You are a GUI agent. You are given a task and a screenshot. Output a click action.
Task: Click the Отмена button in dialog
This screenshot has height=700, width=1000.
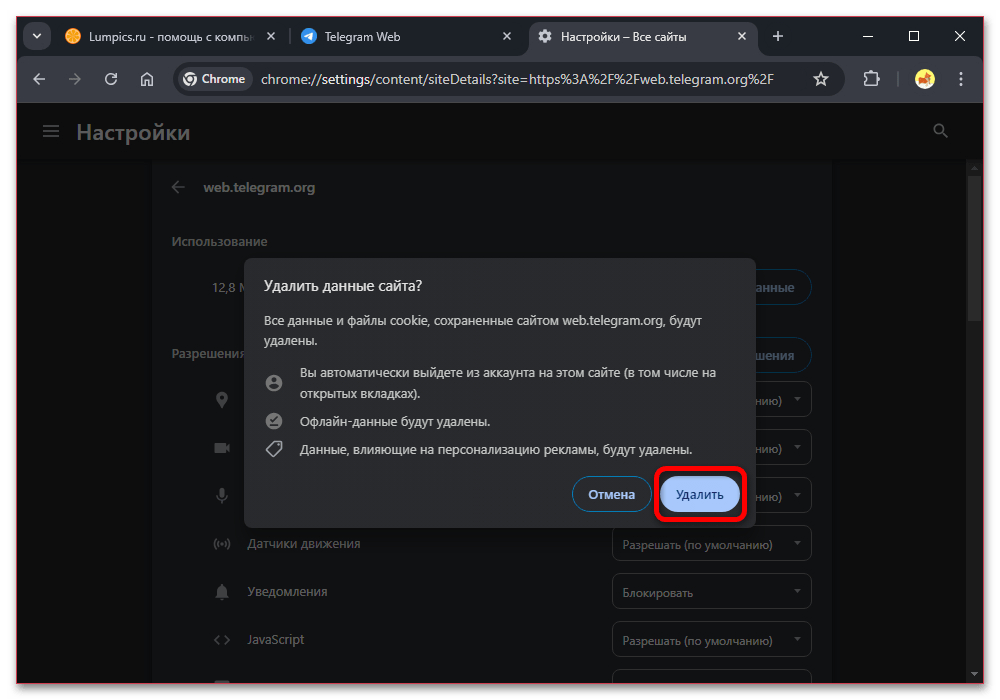click(611, 495)
